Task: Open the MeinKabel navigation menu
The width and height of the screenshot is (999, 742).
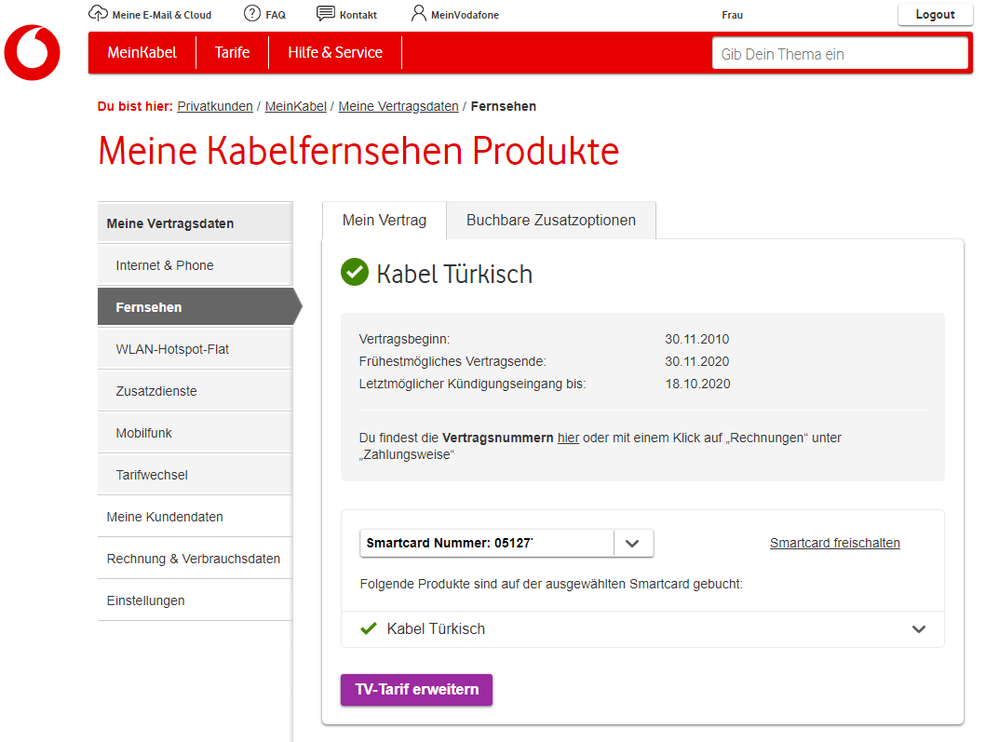Action: tap(142, 53)
